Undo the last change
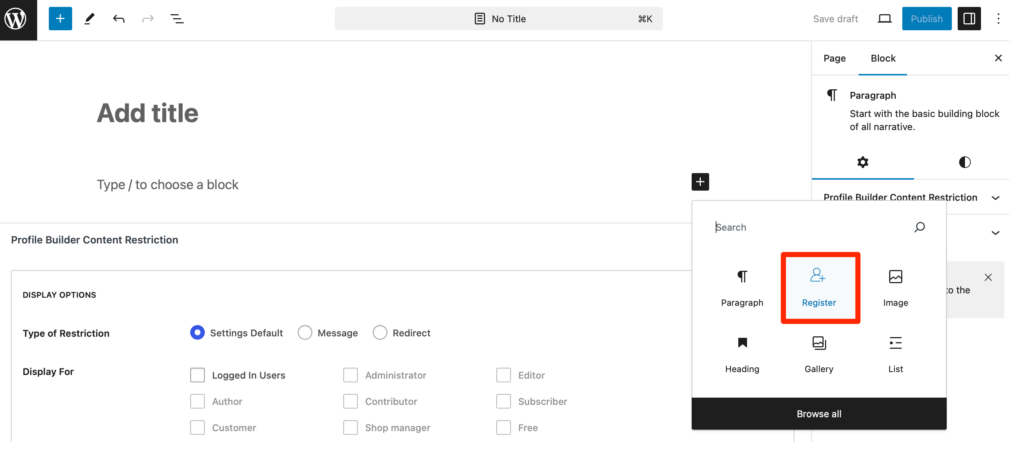Screen dimensions: 1024x457 point(118,19)
